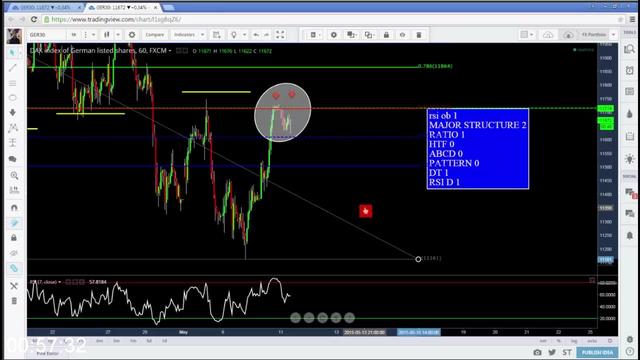
Task: Open the flame icon in right sidebar
Action: click(x=629, y=114)
